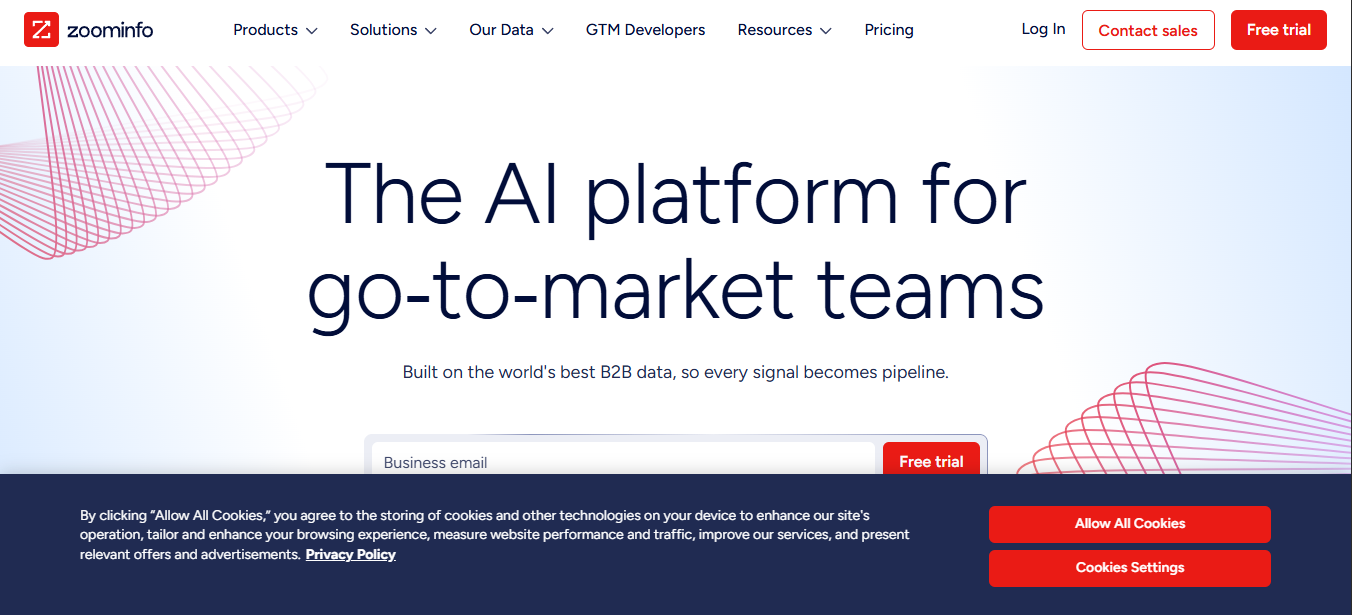
Task: Open the Products dropdown menu
Action: tap(275, 30)
